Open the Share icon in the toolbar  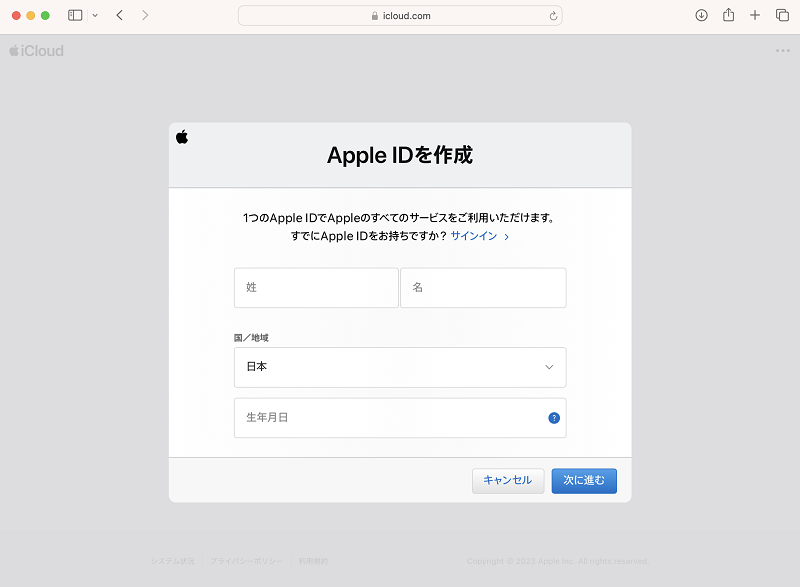729,15
